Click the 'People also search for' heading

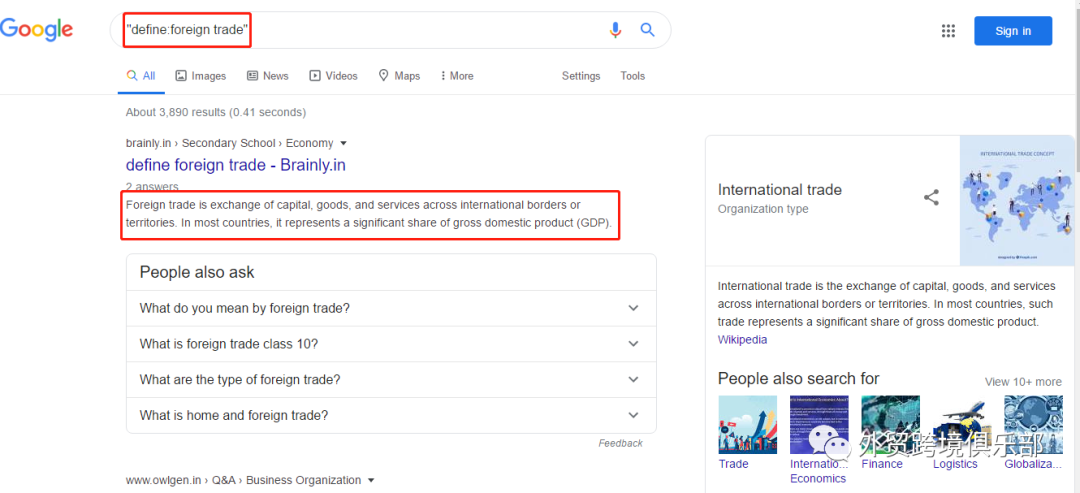click(798, 378)
